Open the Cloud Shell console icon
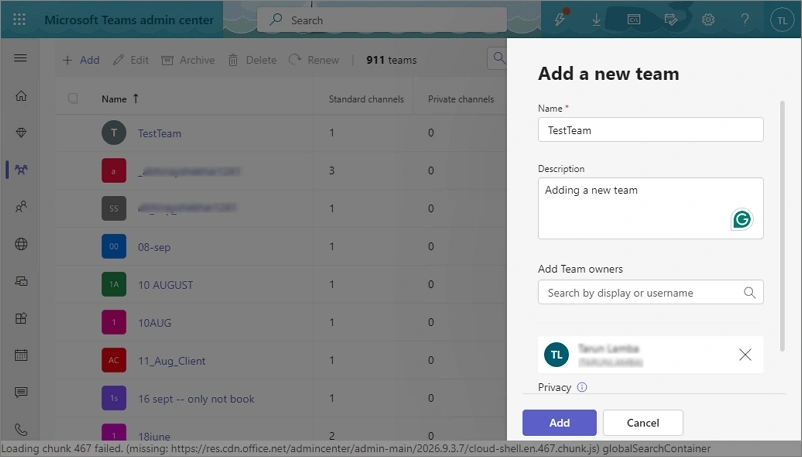Screen dimensions: 802x457 click(634, 19)
